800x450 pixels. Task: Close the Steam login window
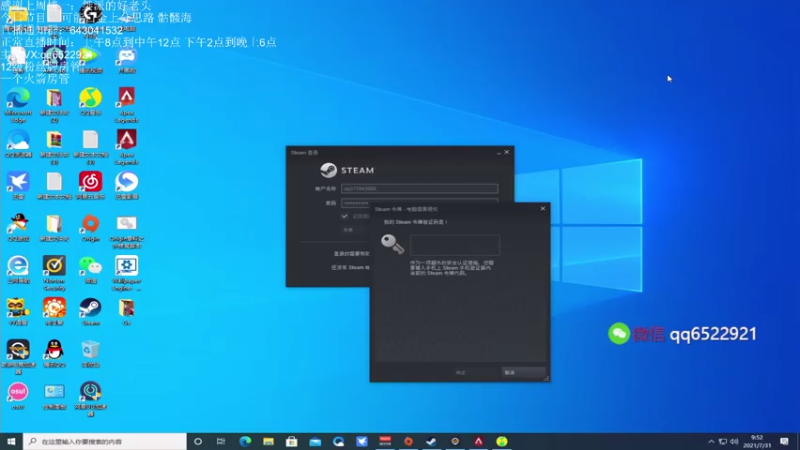click(x=507, y=152)
